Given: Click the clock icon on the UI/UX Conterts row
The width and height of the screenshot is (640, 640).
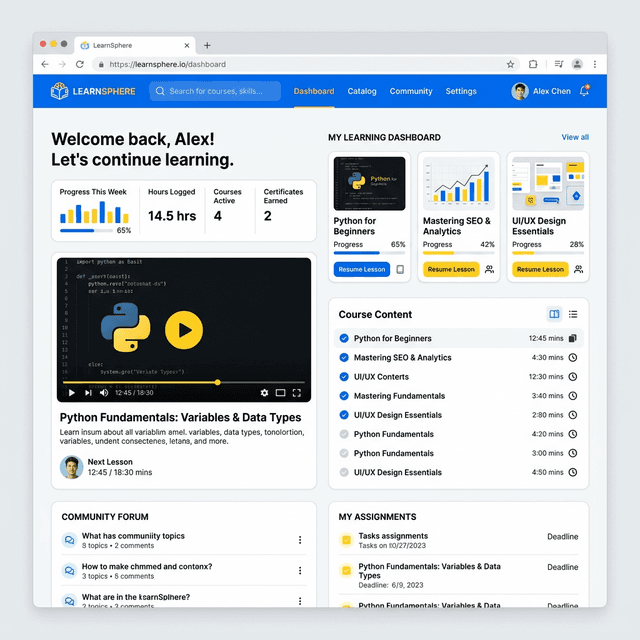Looking at the screenshot, I should pyautogui.click(x=573, y=376).
